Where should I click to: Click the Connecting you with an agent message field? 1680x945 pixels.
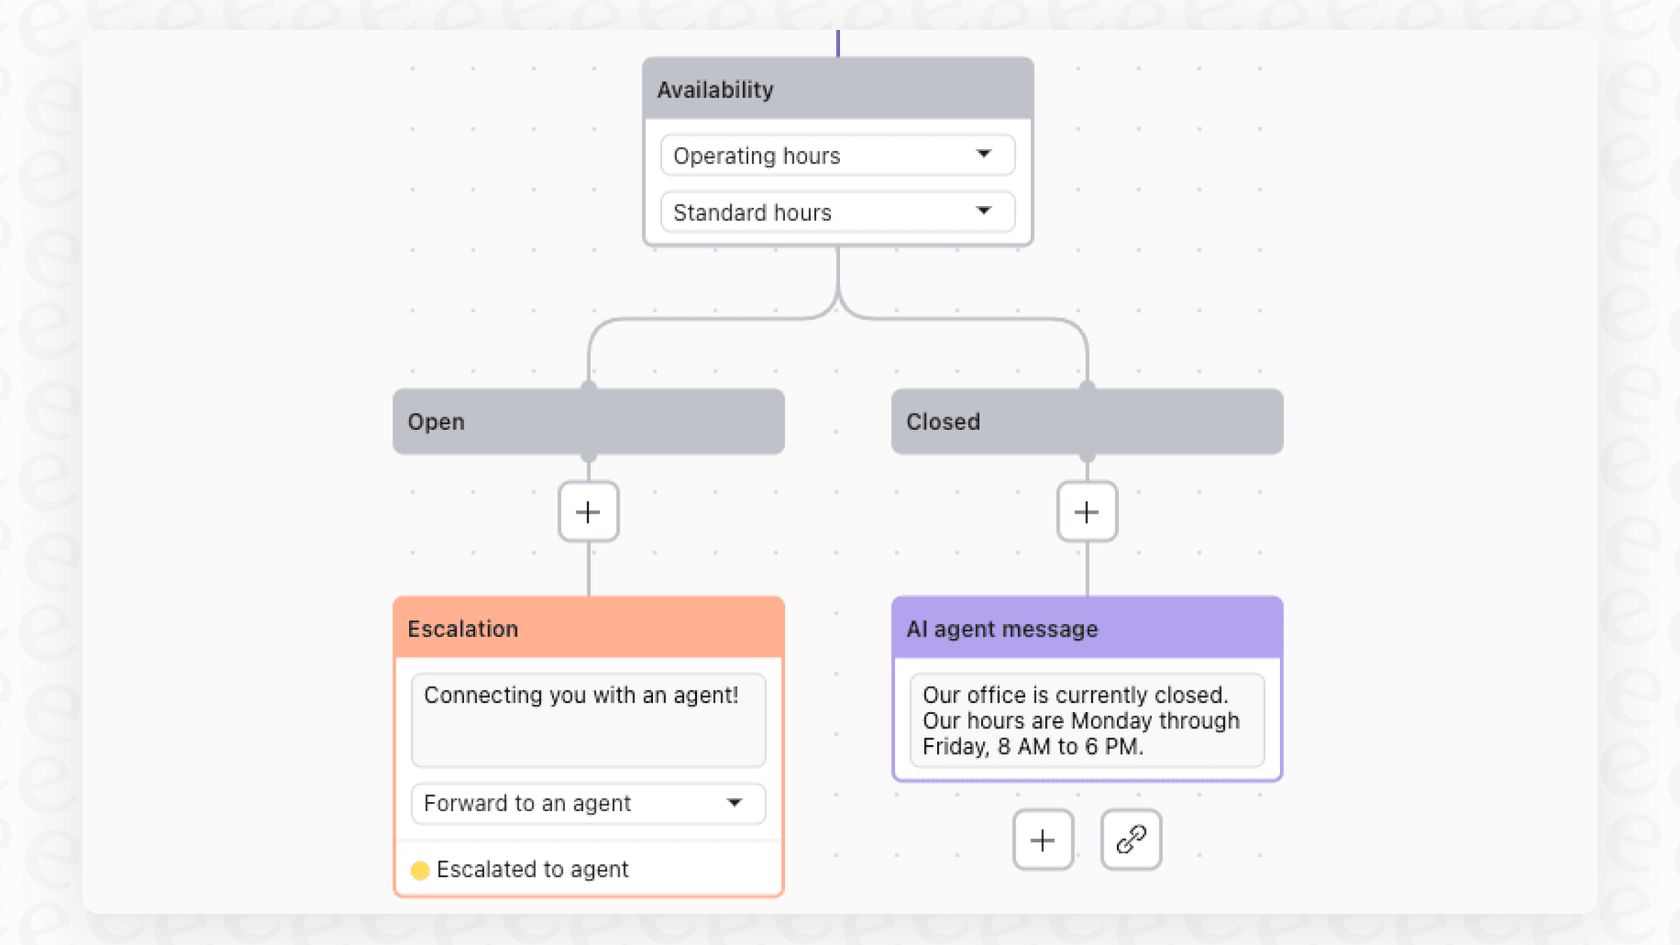[x=588, y=720]
